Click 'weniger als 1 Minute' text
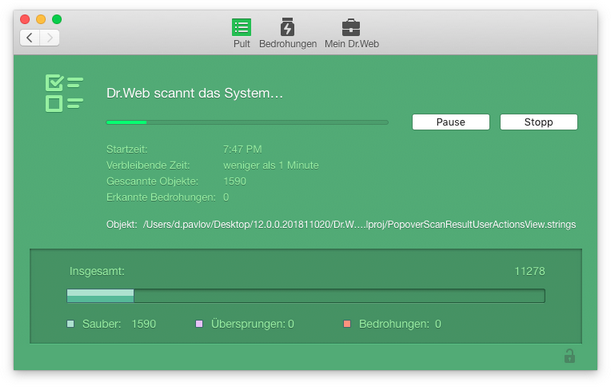 pyautogui.click(x=271, y=165)
